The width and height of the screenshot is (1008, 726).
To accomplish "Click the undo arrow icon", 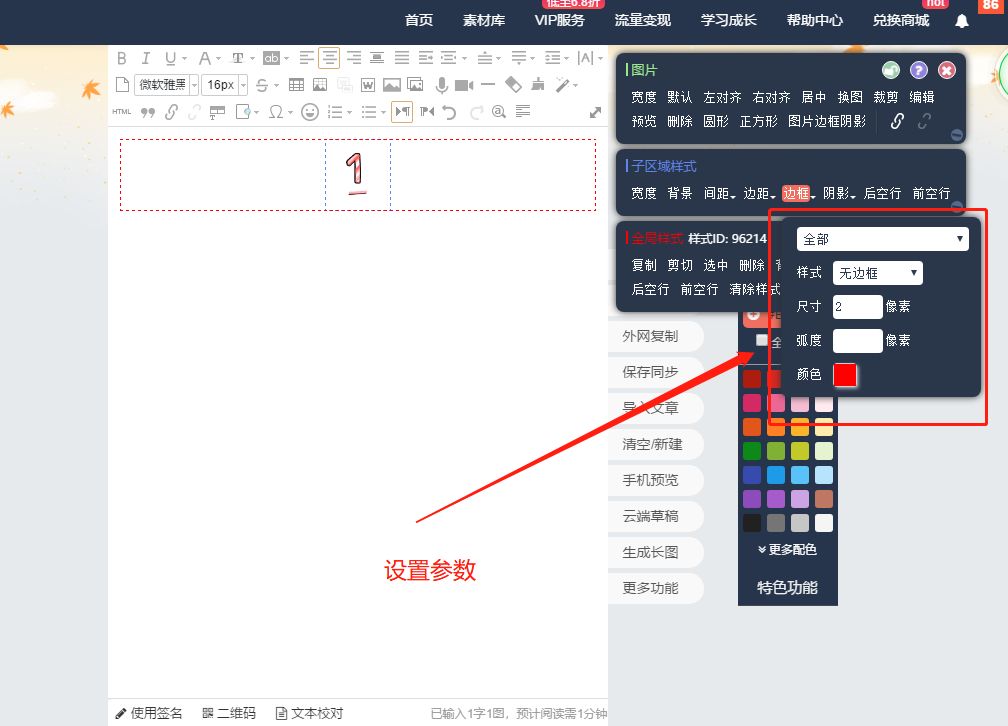I will click(x=450, y=111).
